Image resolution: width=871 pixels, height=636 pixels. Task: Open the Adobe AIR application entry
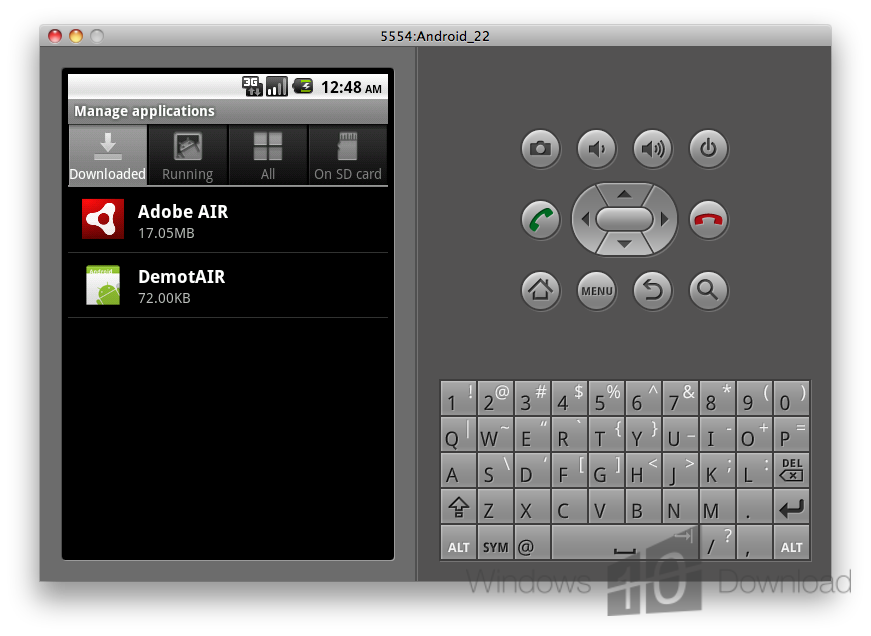pyautogui.click(x=228, y=220)
